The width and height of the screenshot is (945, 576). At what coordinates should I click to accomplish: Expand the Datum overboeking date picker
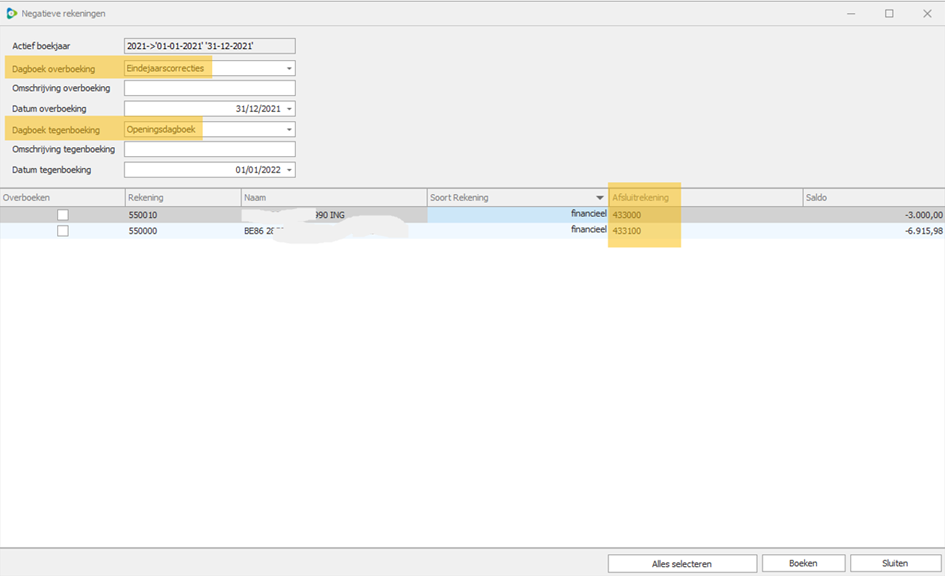[289, 109]
